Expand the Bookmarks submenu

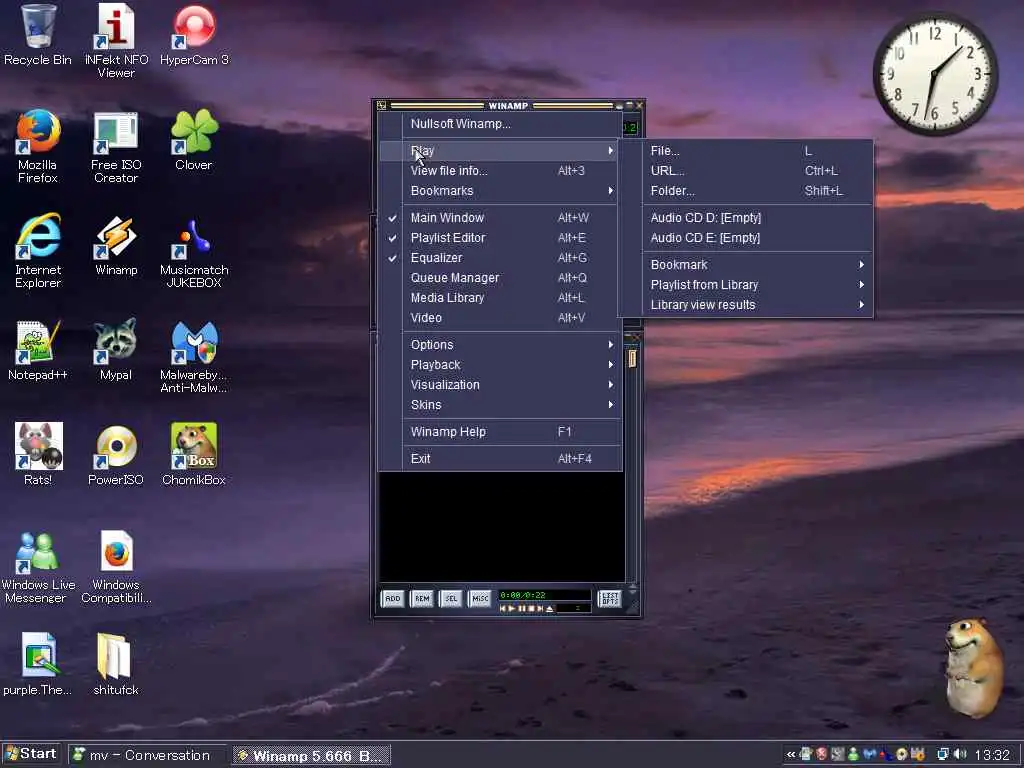500,191
